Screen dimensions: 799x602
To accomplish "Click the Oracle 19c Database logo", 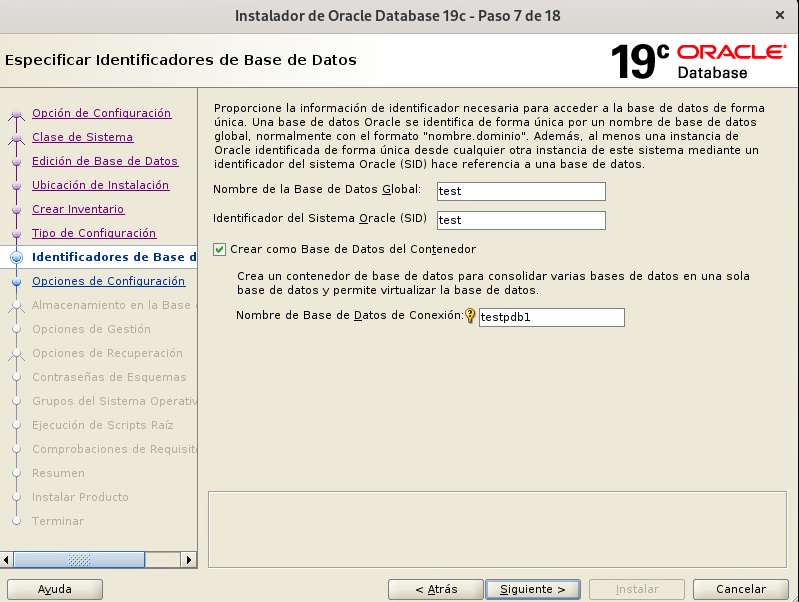I will point(698,62).
